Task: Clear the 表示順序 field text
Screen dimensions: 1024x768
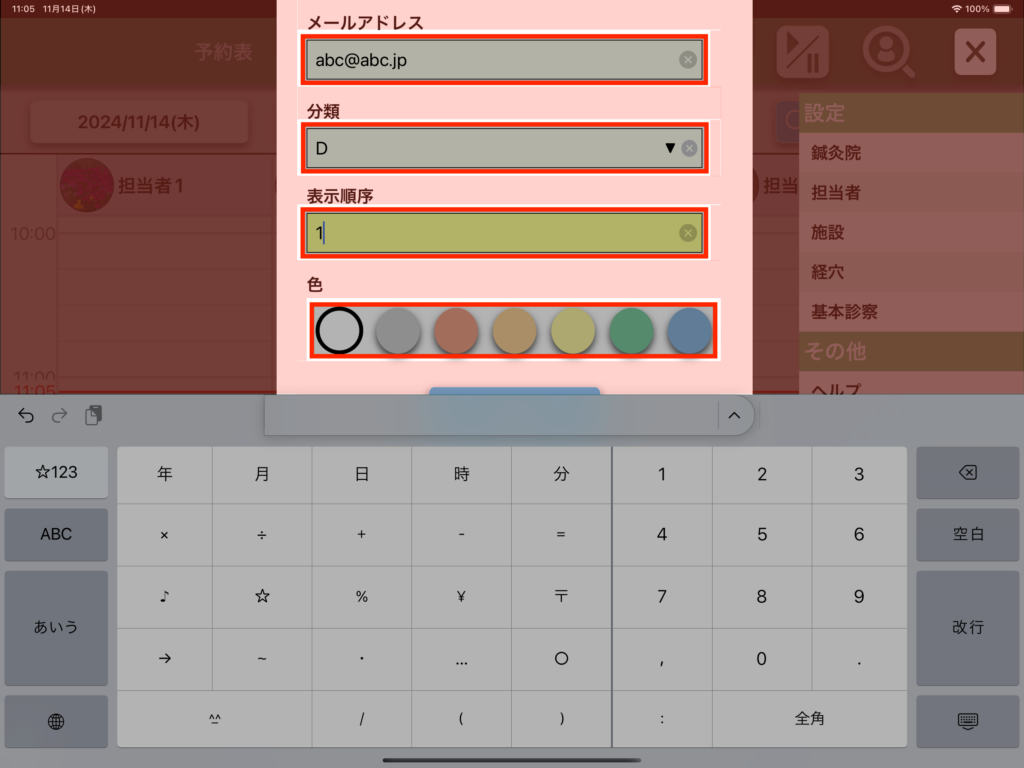Action: point(688,233)
